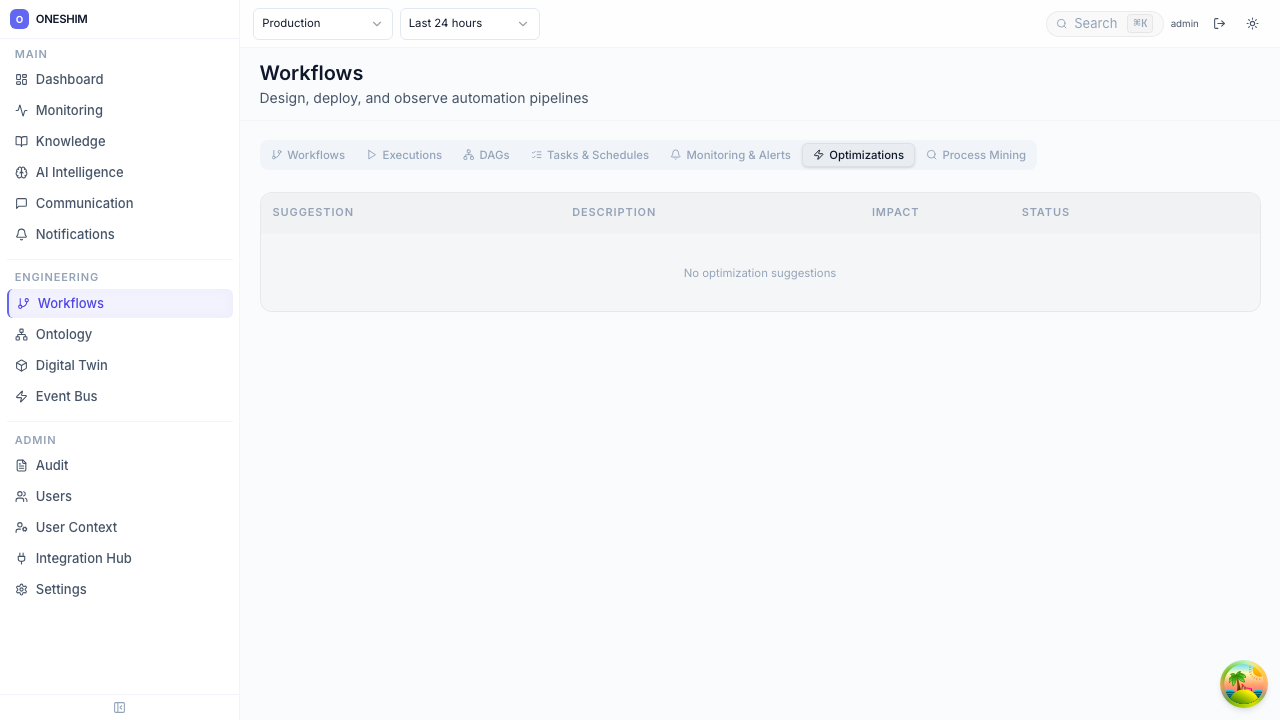Click the tropical island widget bubble
The height and width of the screenshot is (720, 1280).
coord(1243,684)
